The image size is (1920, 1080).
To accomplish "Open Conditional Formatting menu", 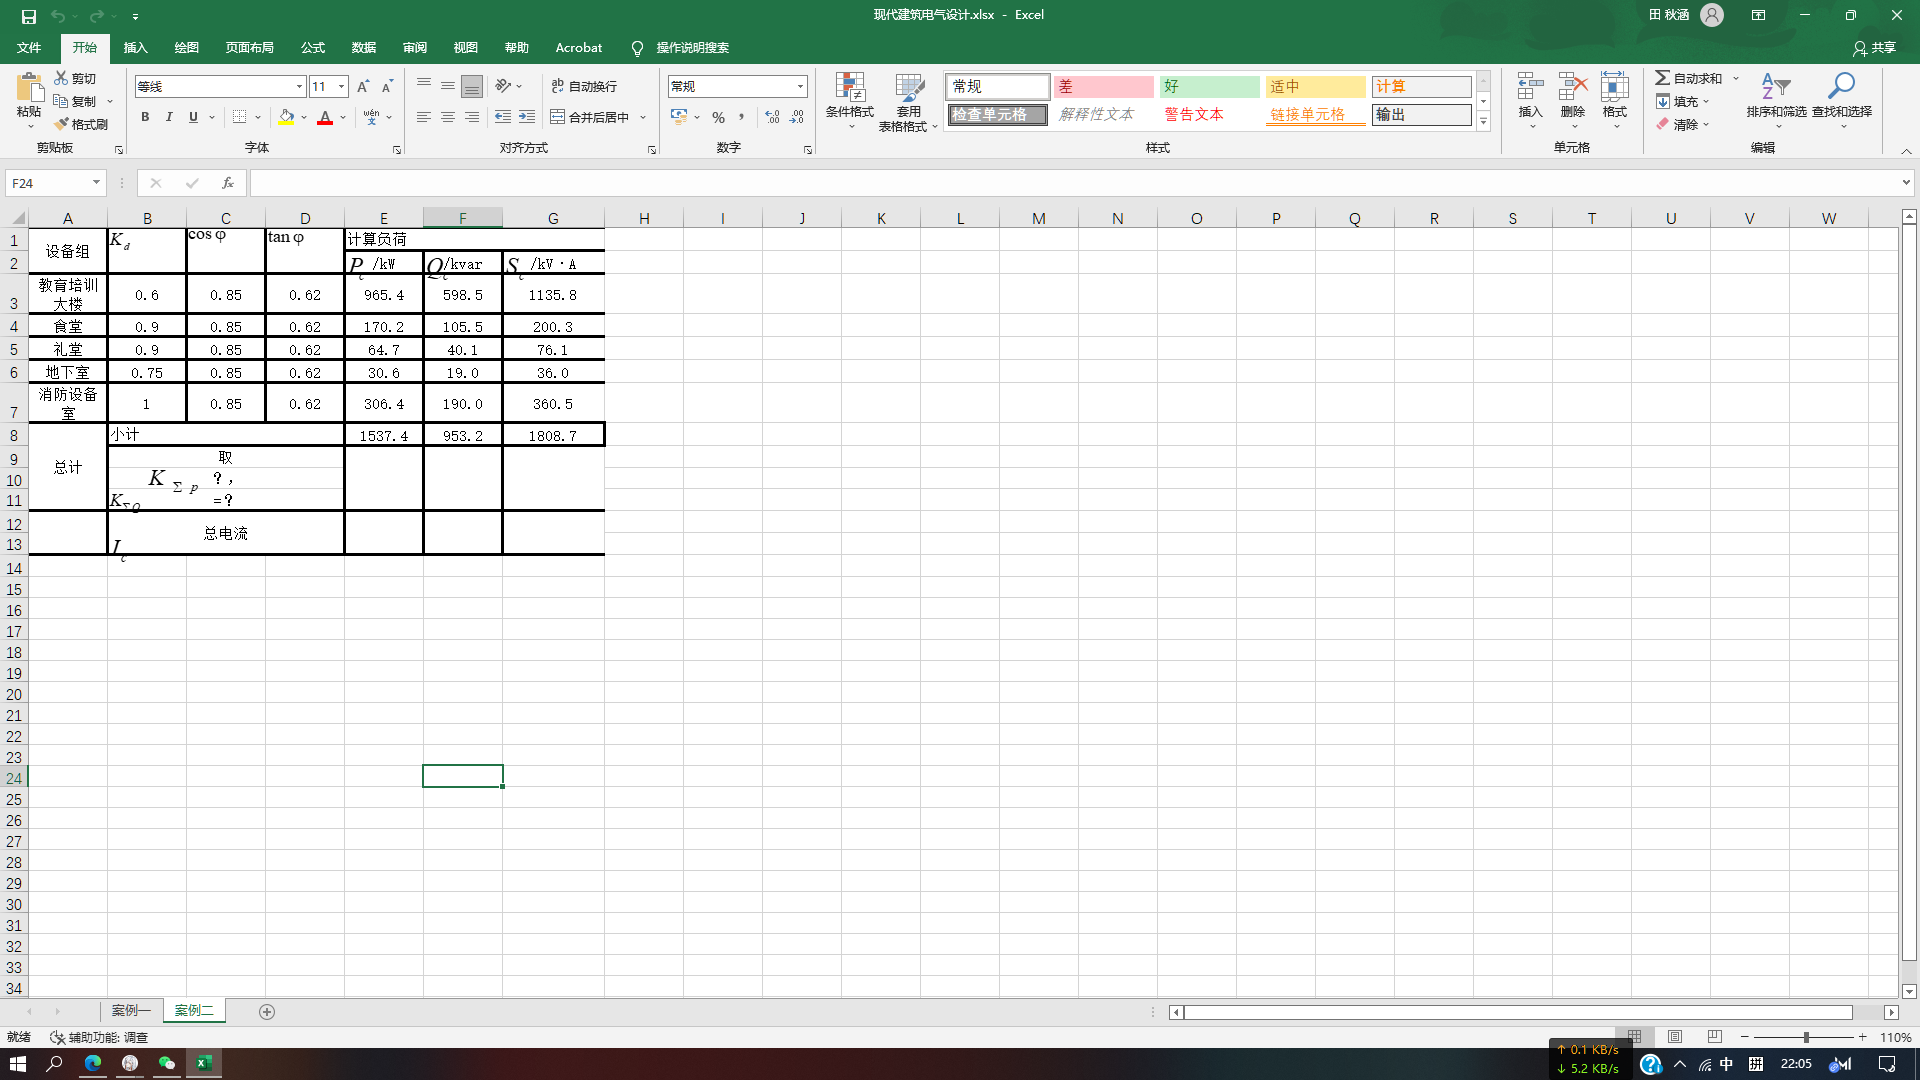I will (x=850, y=101).
